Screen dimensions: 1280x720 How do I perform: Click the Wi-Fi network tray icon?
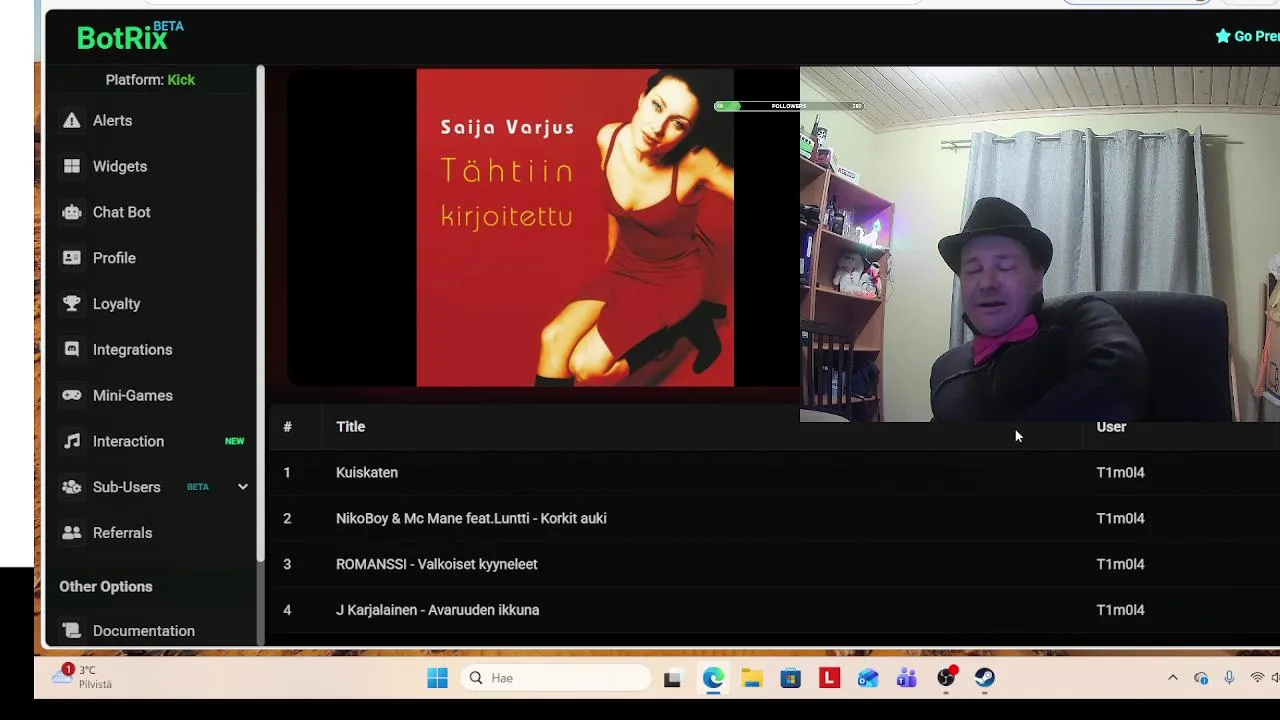(1257, 678)
